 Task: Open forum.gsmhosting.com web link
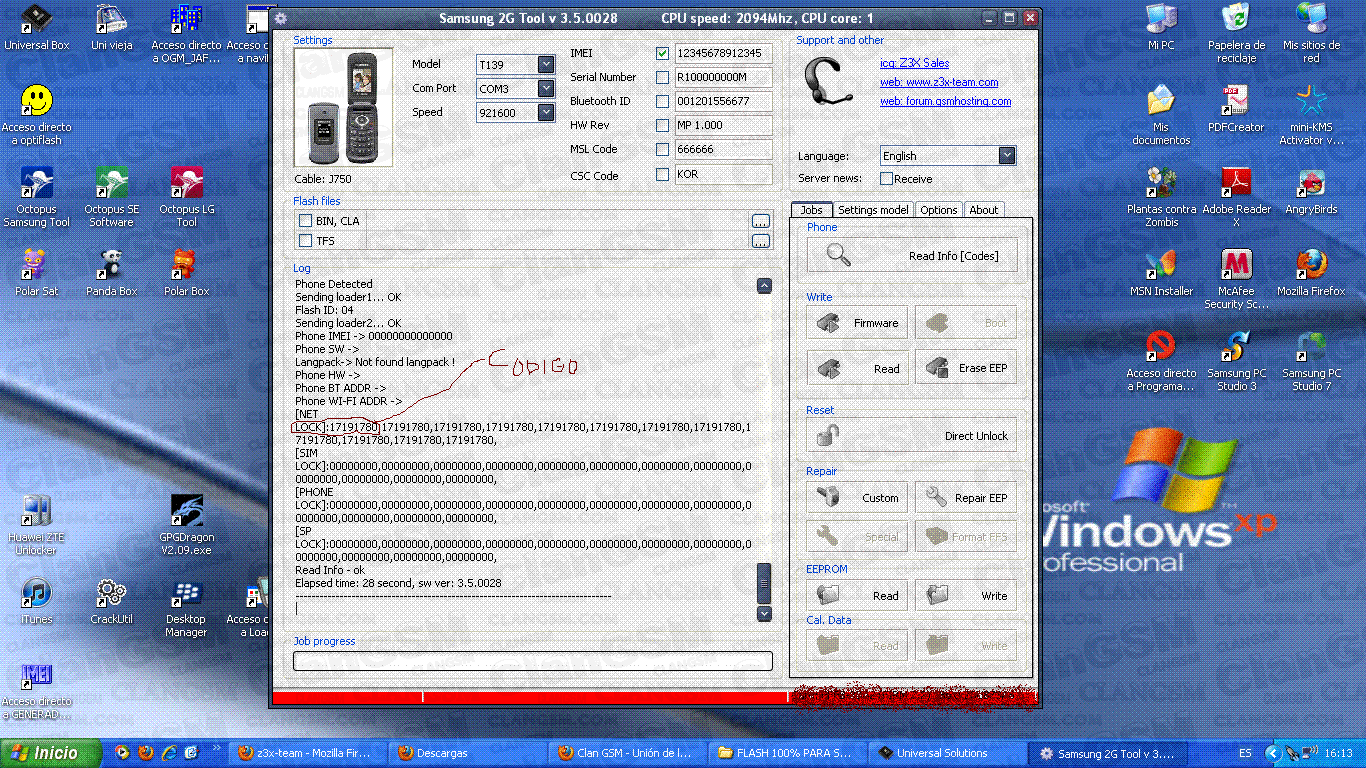coord(945,101)
